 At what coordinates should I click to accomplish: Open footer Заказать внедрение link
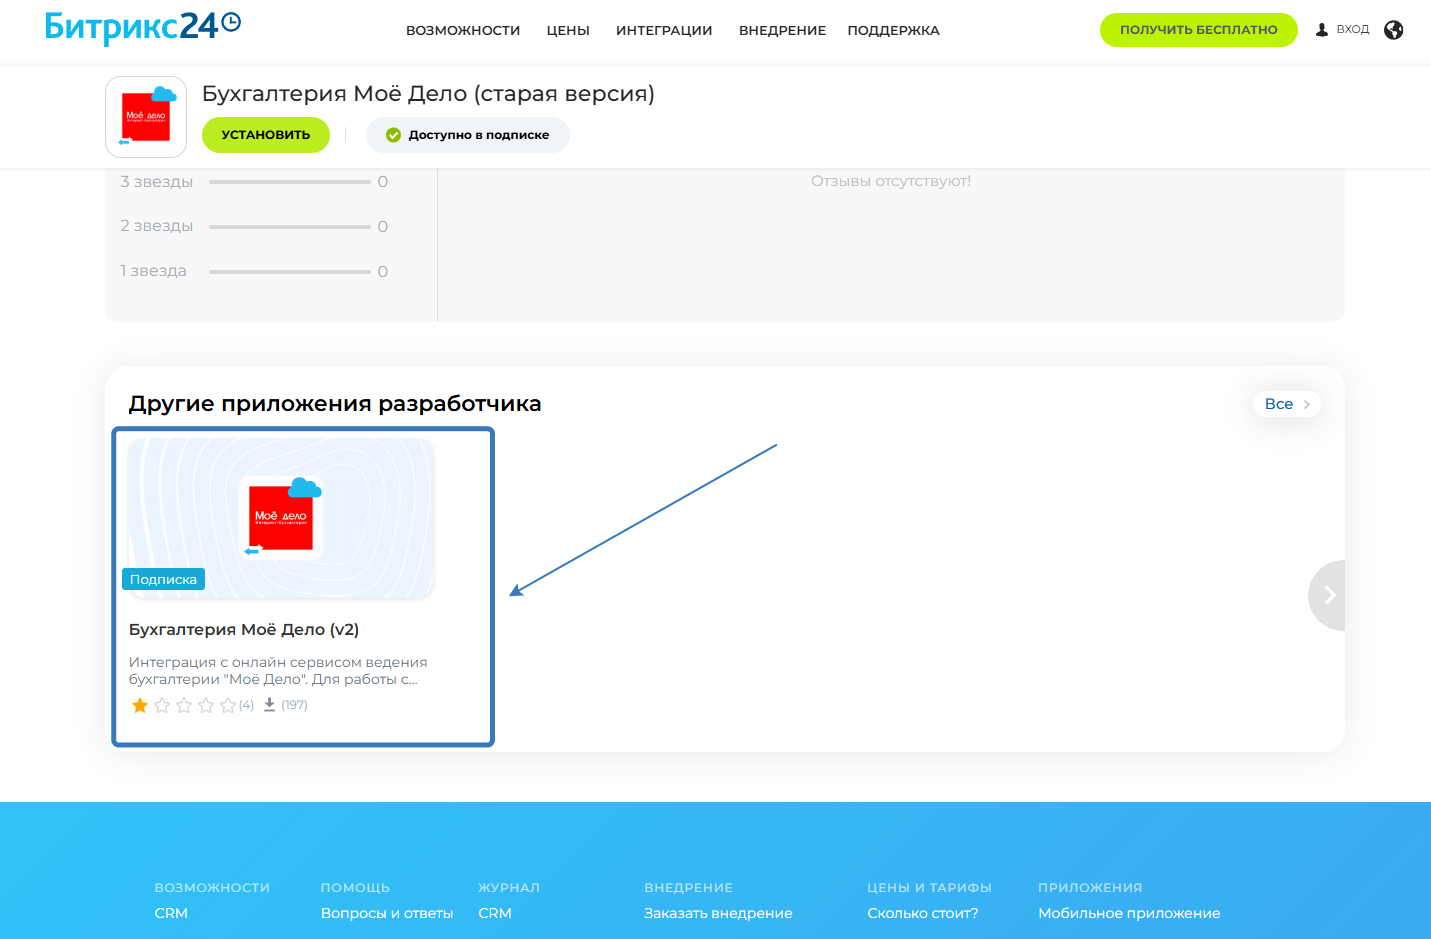pyautogui.click(x=718, y=913)
